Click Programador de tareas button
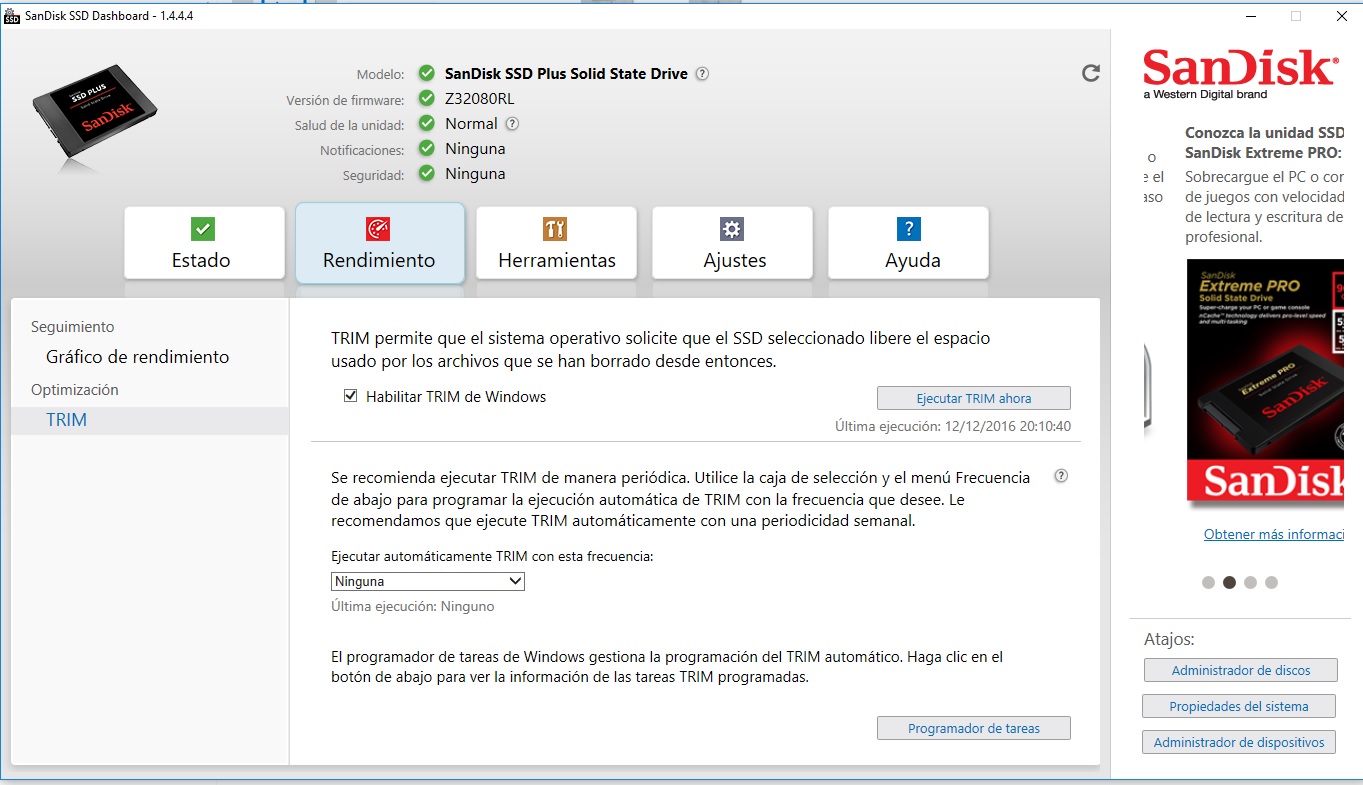The image size is (1363, 785). [974, 728]
